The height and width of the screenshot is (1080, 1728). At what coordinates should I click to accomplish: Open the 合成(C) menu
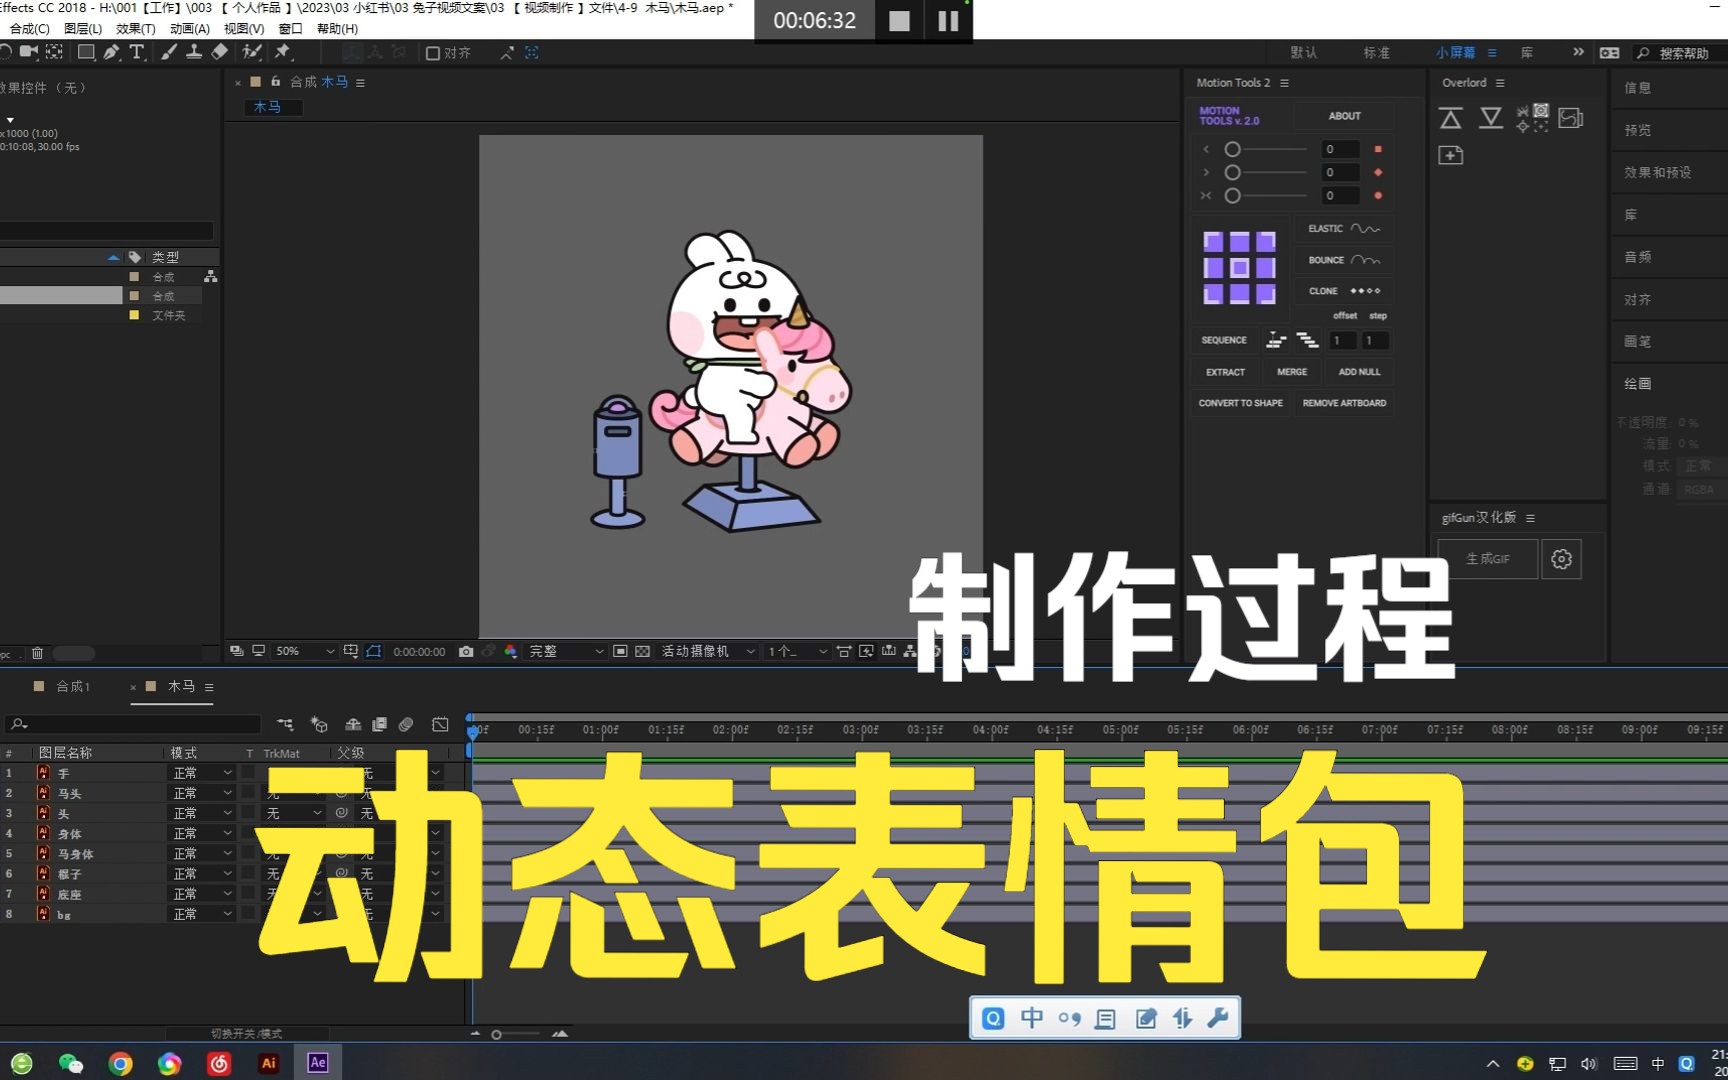coord(29,29)
